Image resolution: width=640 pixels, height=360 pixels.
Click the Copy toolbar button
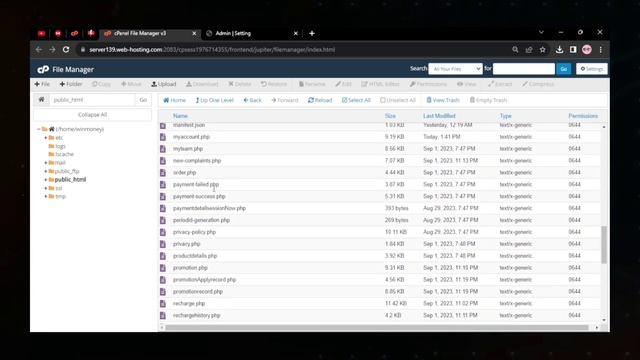point(101,84)
